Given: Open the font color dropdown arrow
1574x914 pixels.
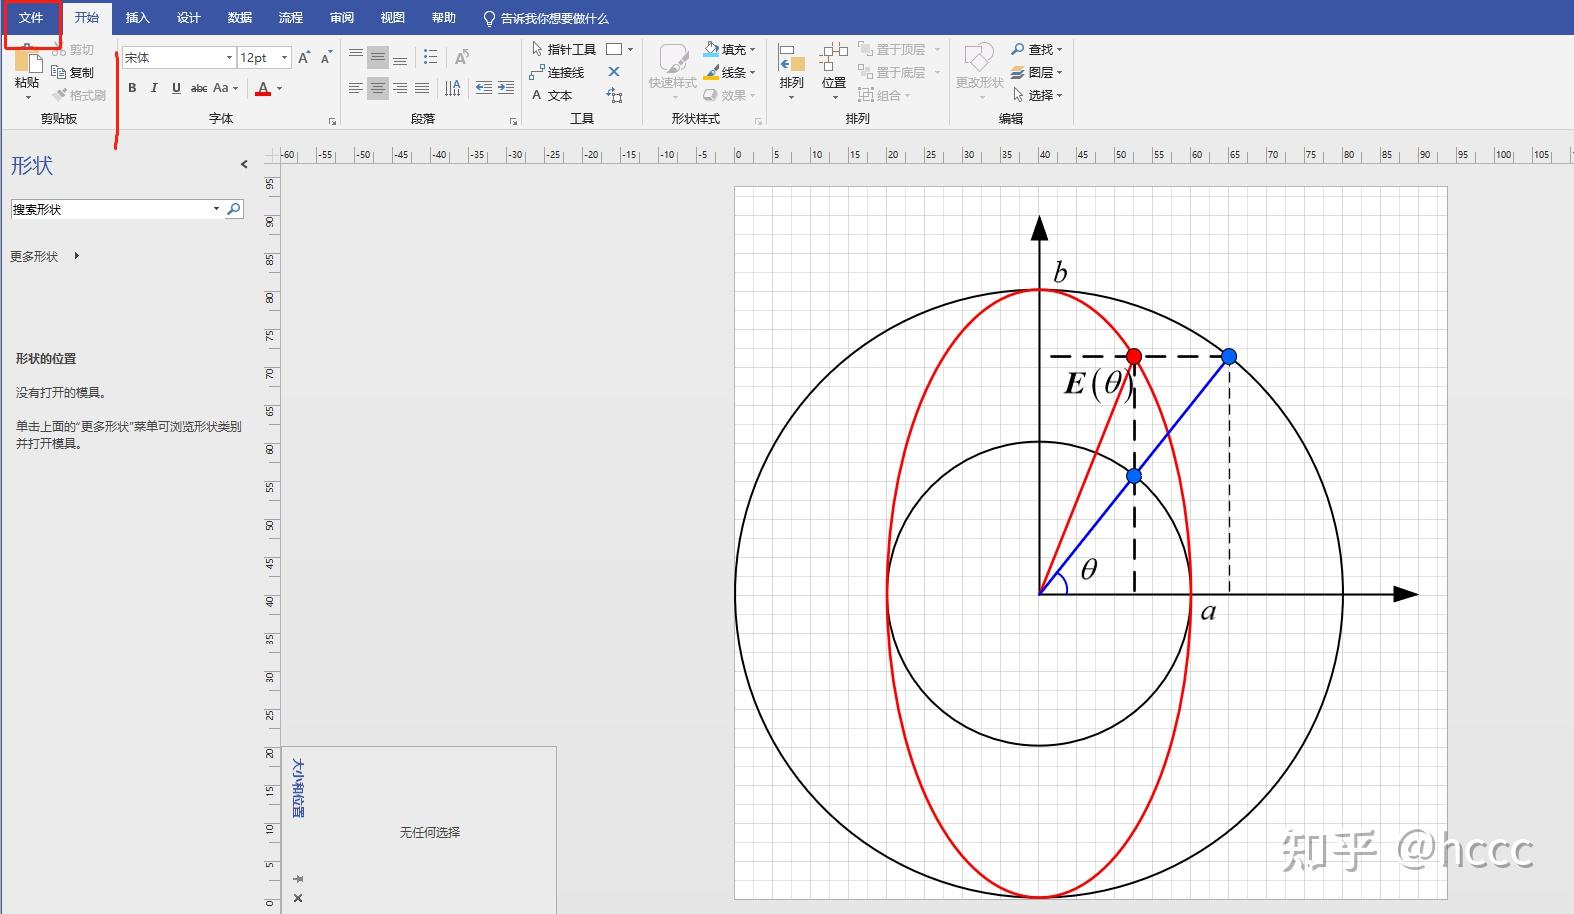Looking at the screenshot, I should click(279, 88).
